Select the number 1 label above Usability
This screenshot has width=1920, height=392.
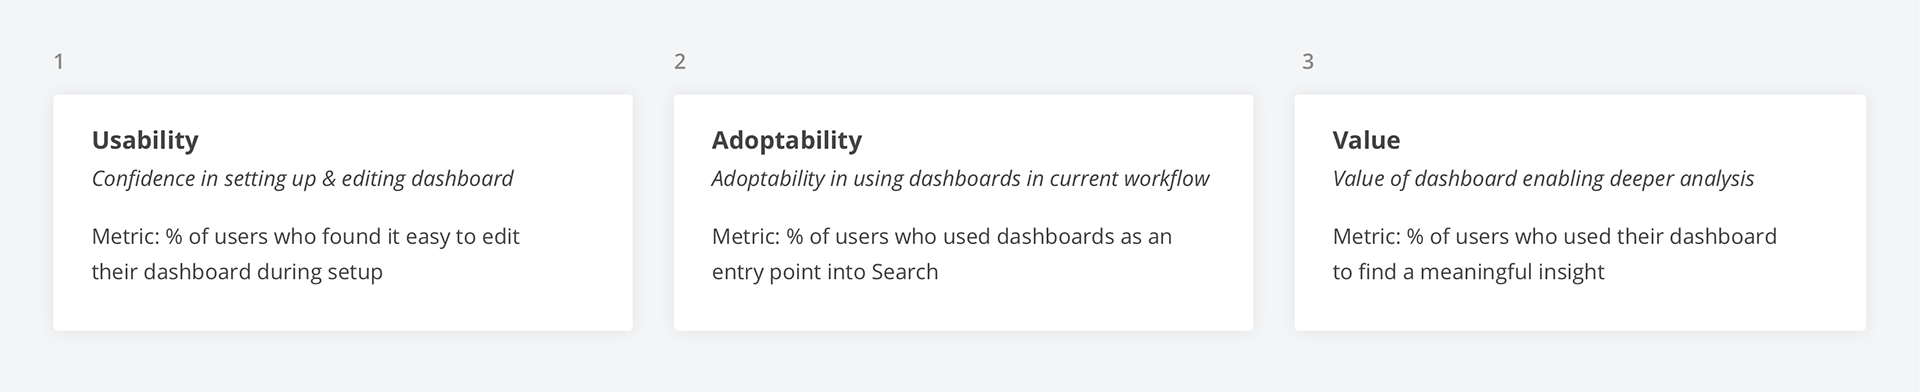tap(59, 62)
